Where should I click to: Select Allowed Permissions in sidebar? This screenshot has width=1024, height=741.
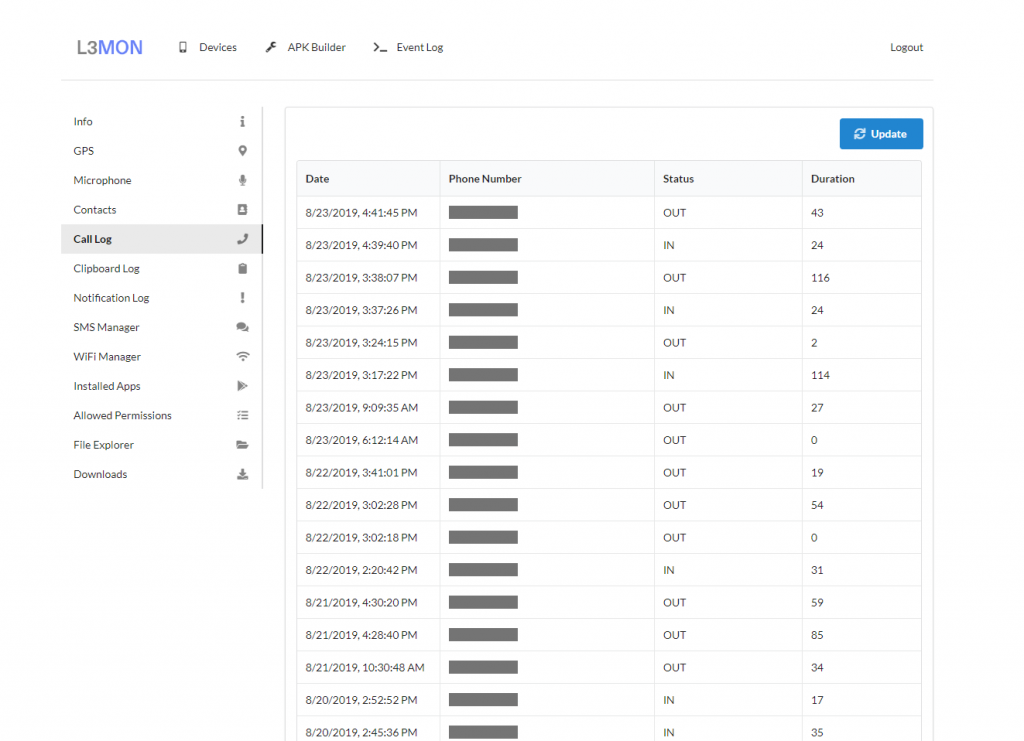tap(122, 416)
